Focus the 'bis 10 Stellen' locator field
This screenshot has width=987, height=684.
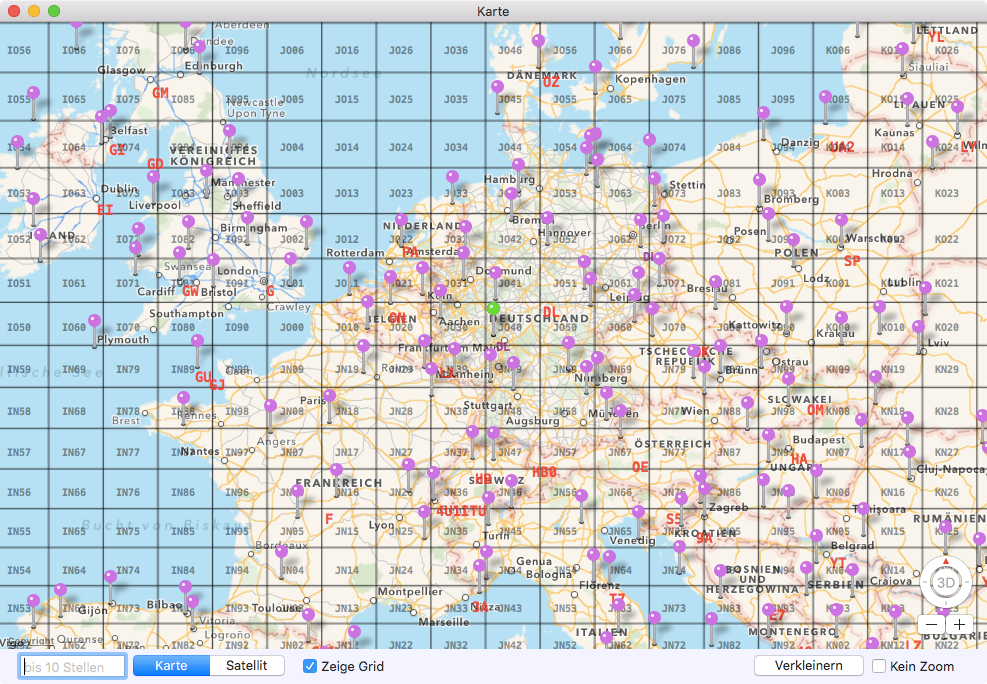click(x=73, y=666)
